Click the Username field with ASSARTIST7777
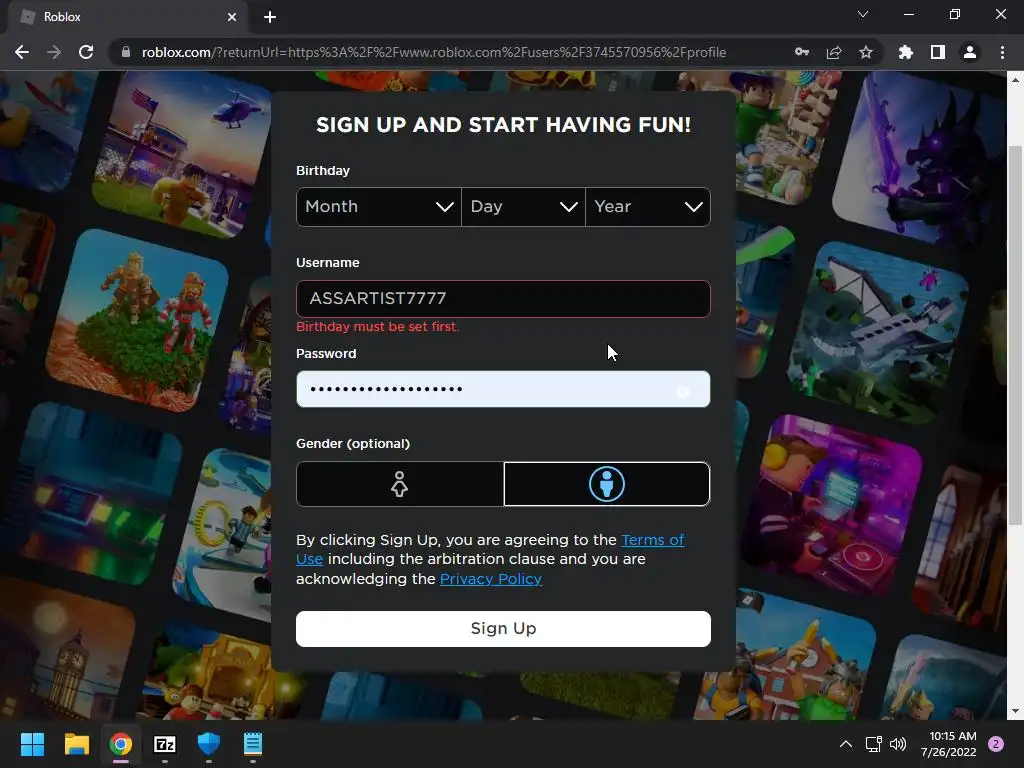 (503, 299)
